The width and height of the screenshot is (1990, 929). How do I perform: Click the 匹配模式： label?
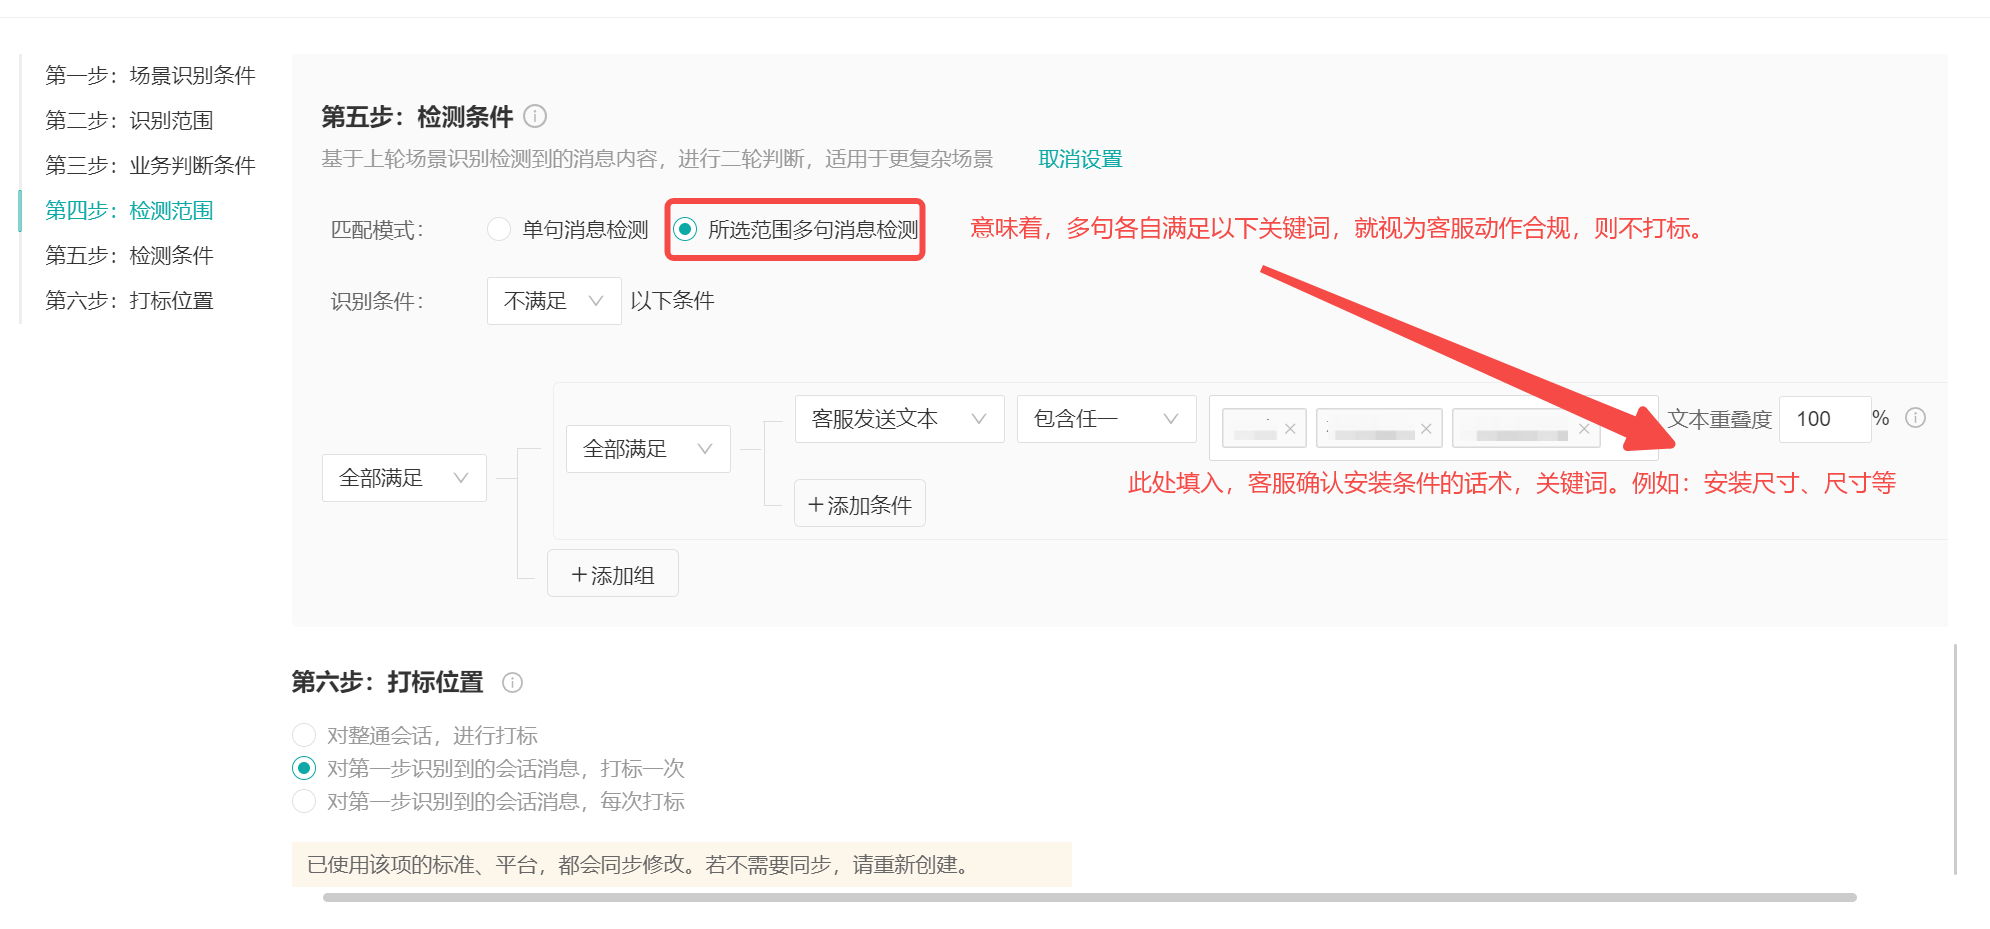click(x=378, y=231)
